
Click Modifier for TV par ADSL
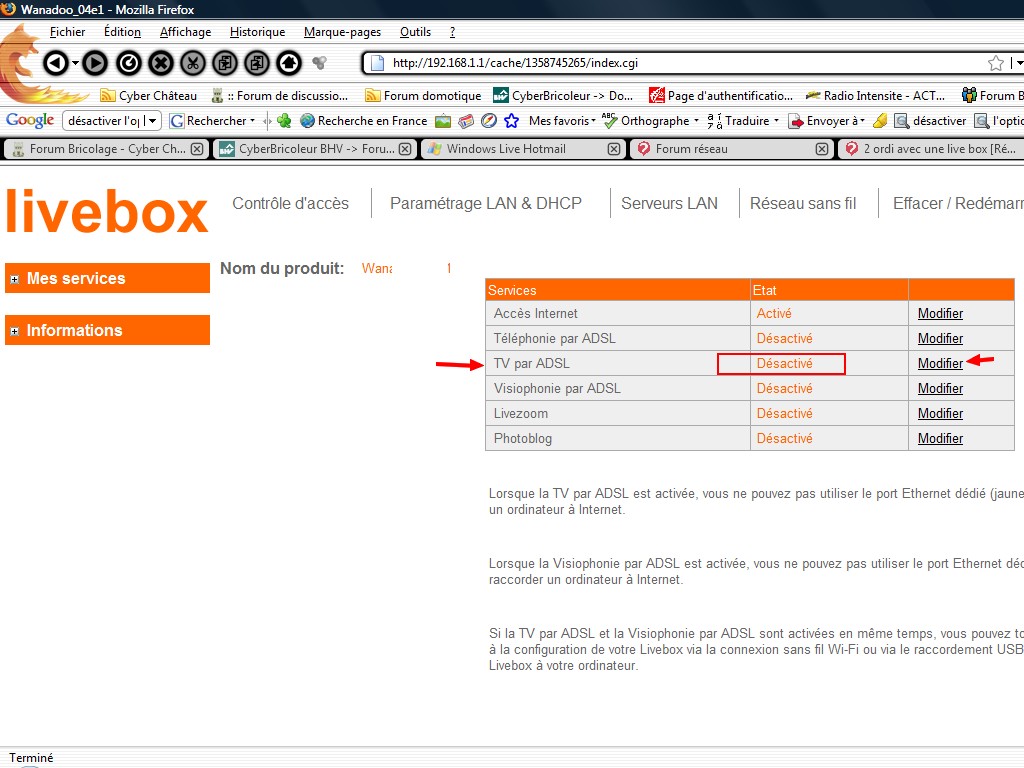point(940,364)
